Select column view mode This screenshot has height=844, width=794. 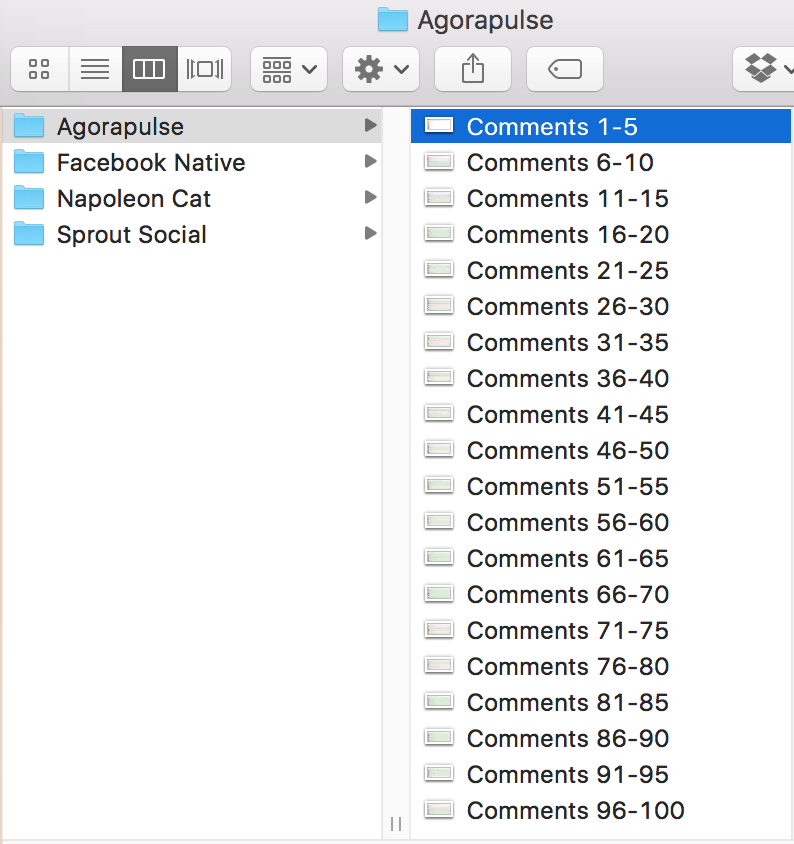click(149, 69)
